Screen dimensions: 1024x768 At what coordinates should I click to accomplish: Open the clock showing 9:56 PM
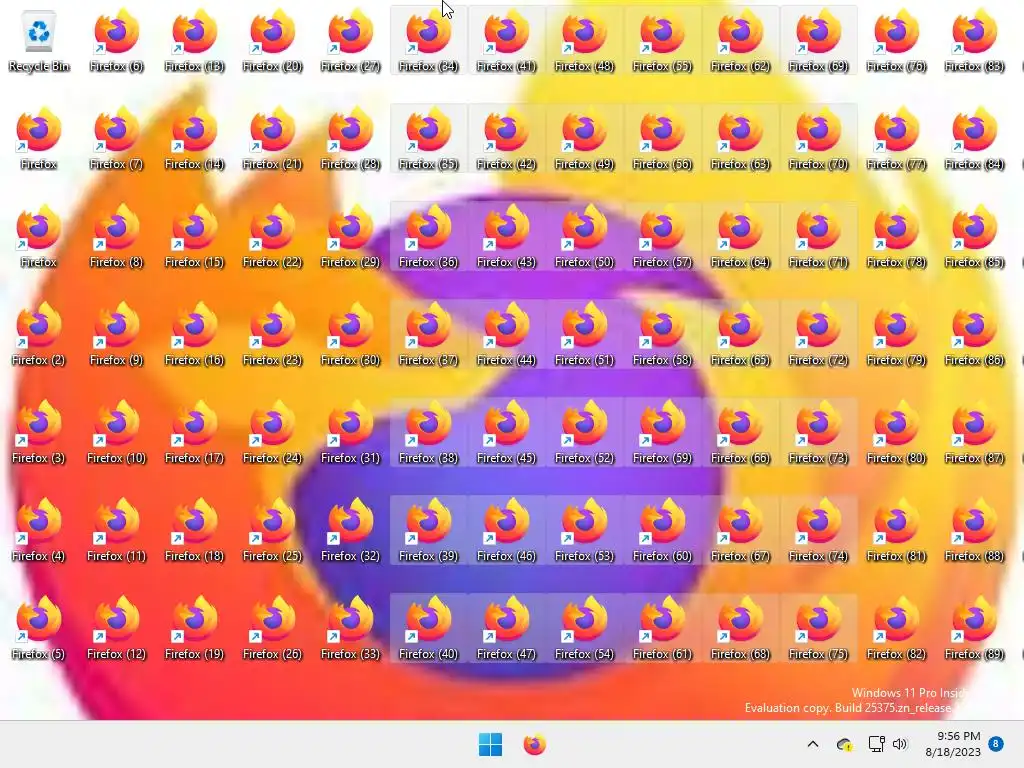[x=953, y=744]
